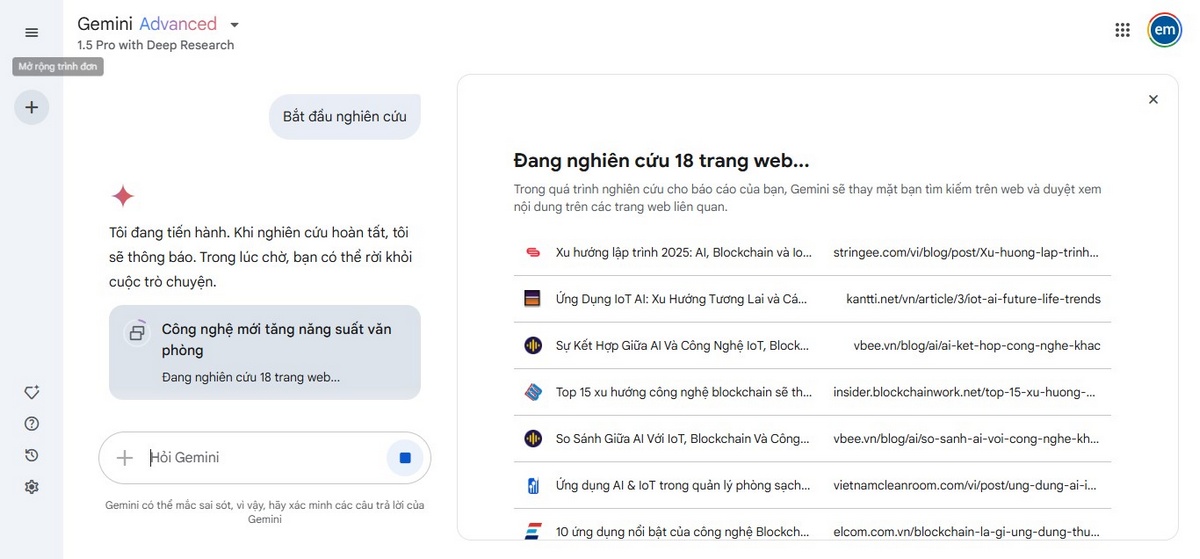1200x559 pixels.
Task: Click stringee.com URL text
Action: click(x=967, y=252)
